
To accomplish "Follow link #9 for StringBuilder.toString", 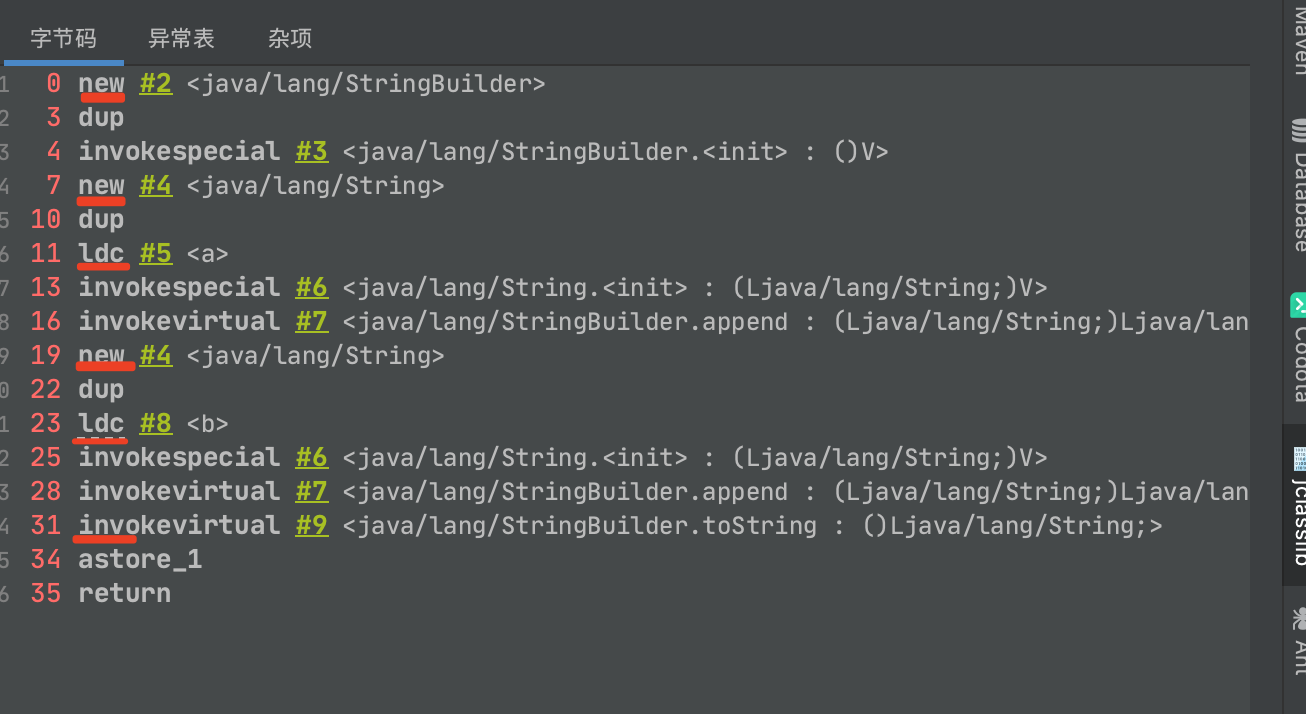I will click(x=312, y=526).
